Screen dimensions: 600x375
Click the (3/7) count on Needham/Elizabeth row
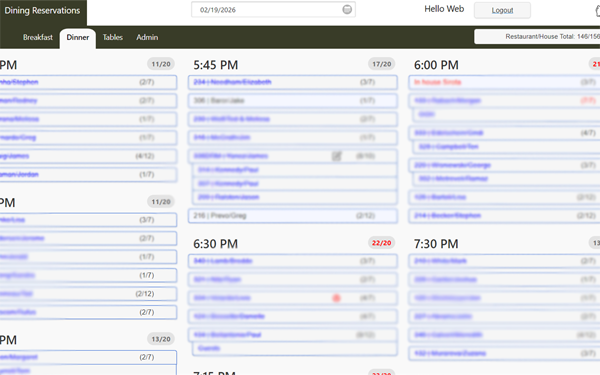367,82
